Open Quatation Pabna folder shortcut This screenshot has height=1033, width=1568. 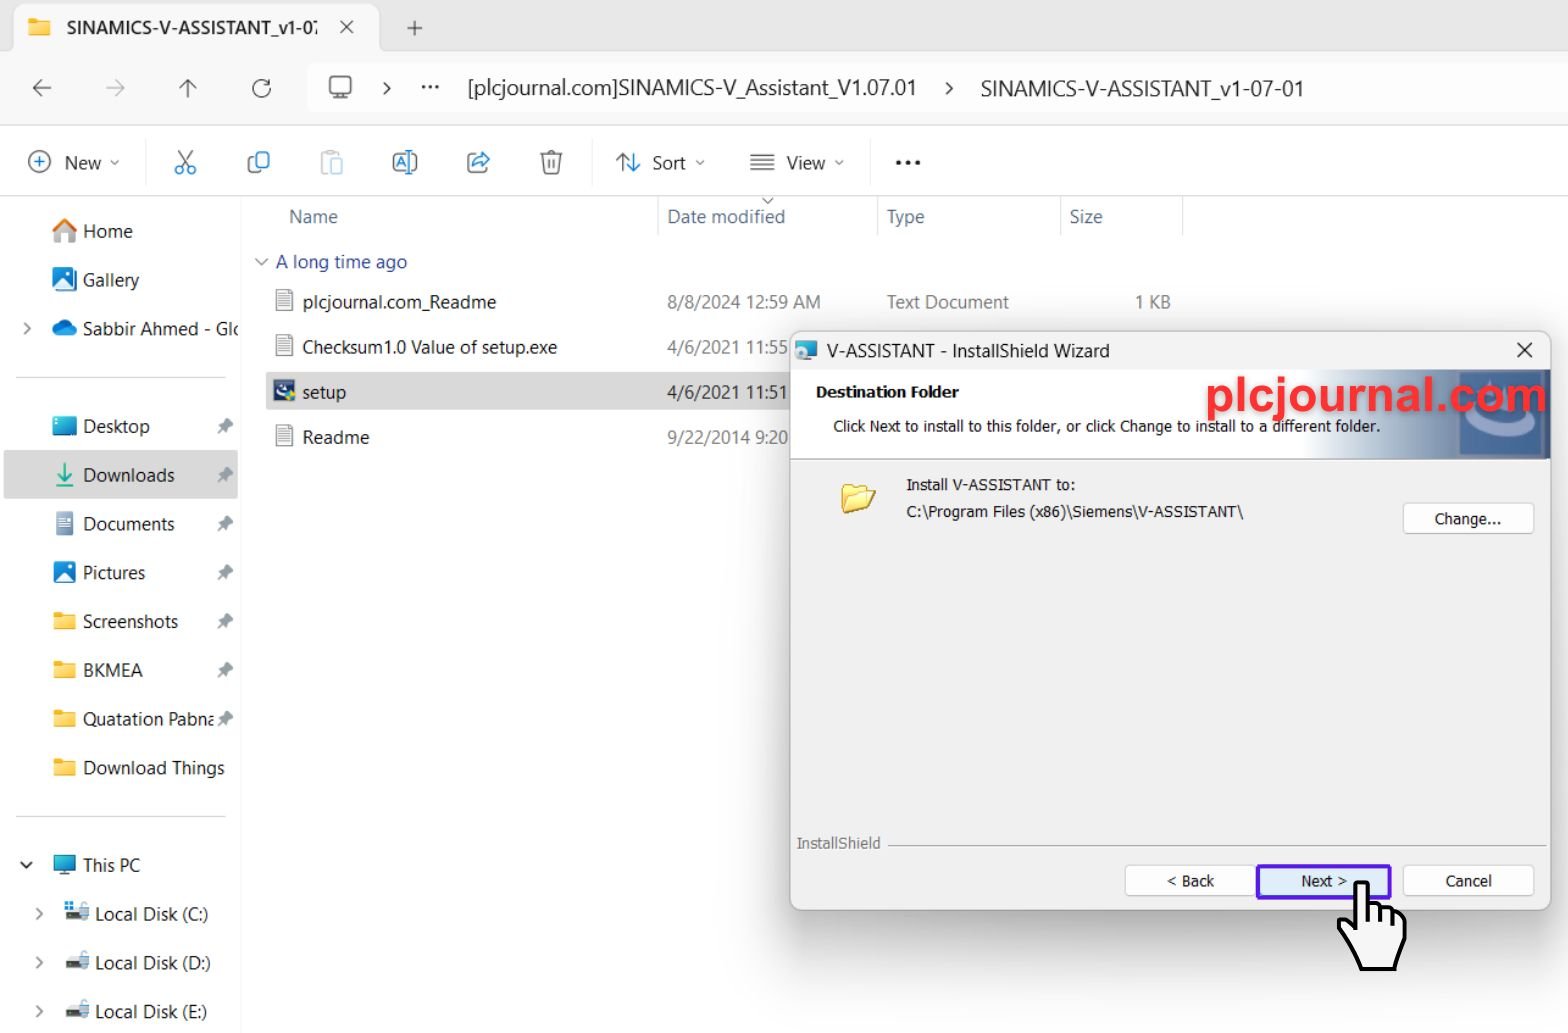point(133,719)
